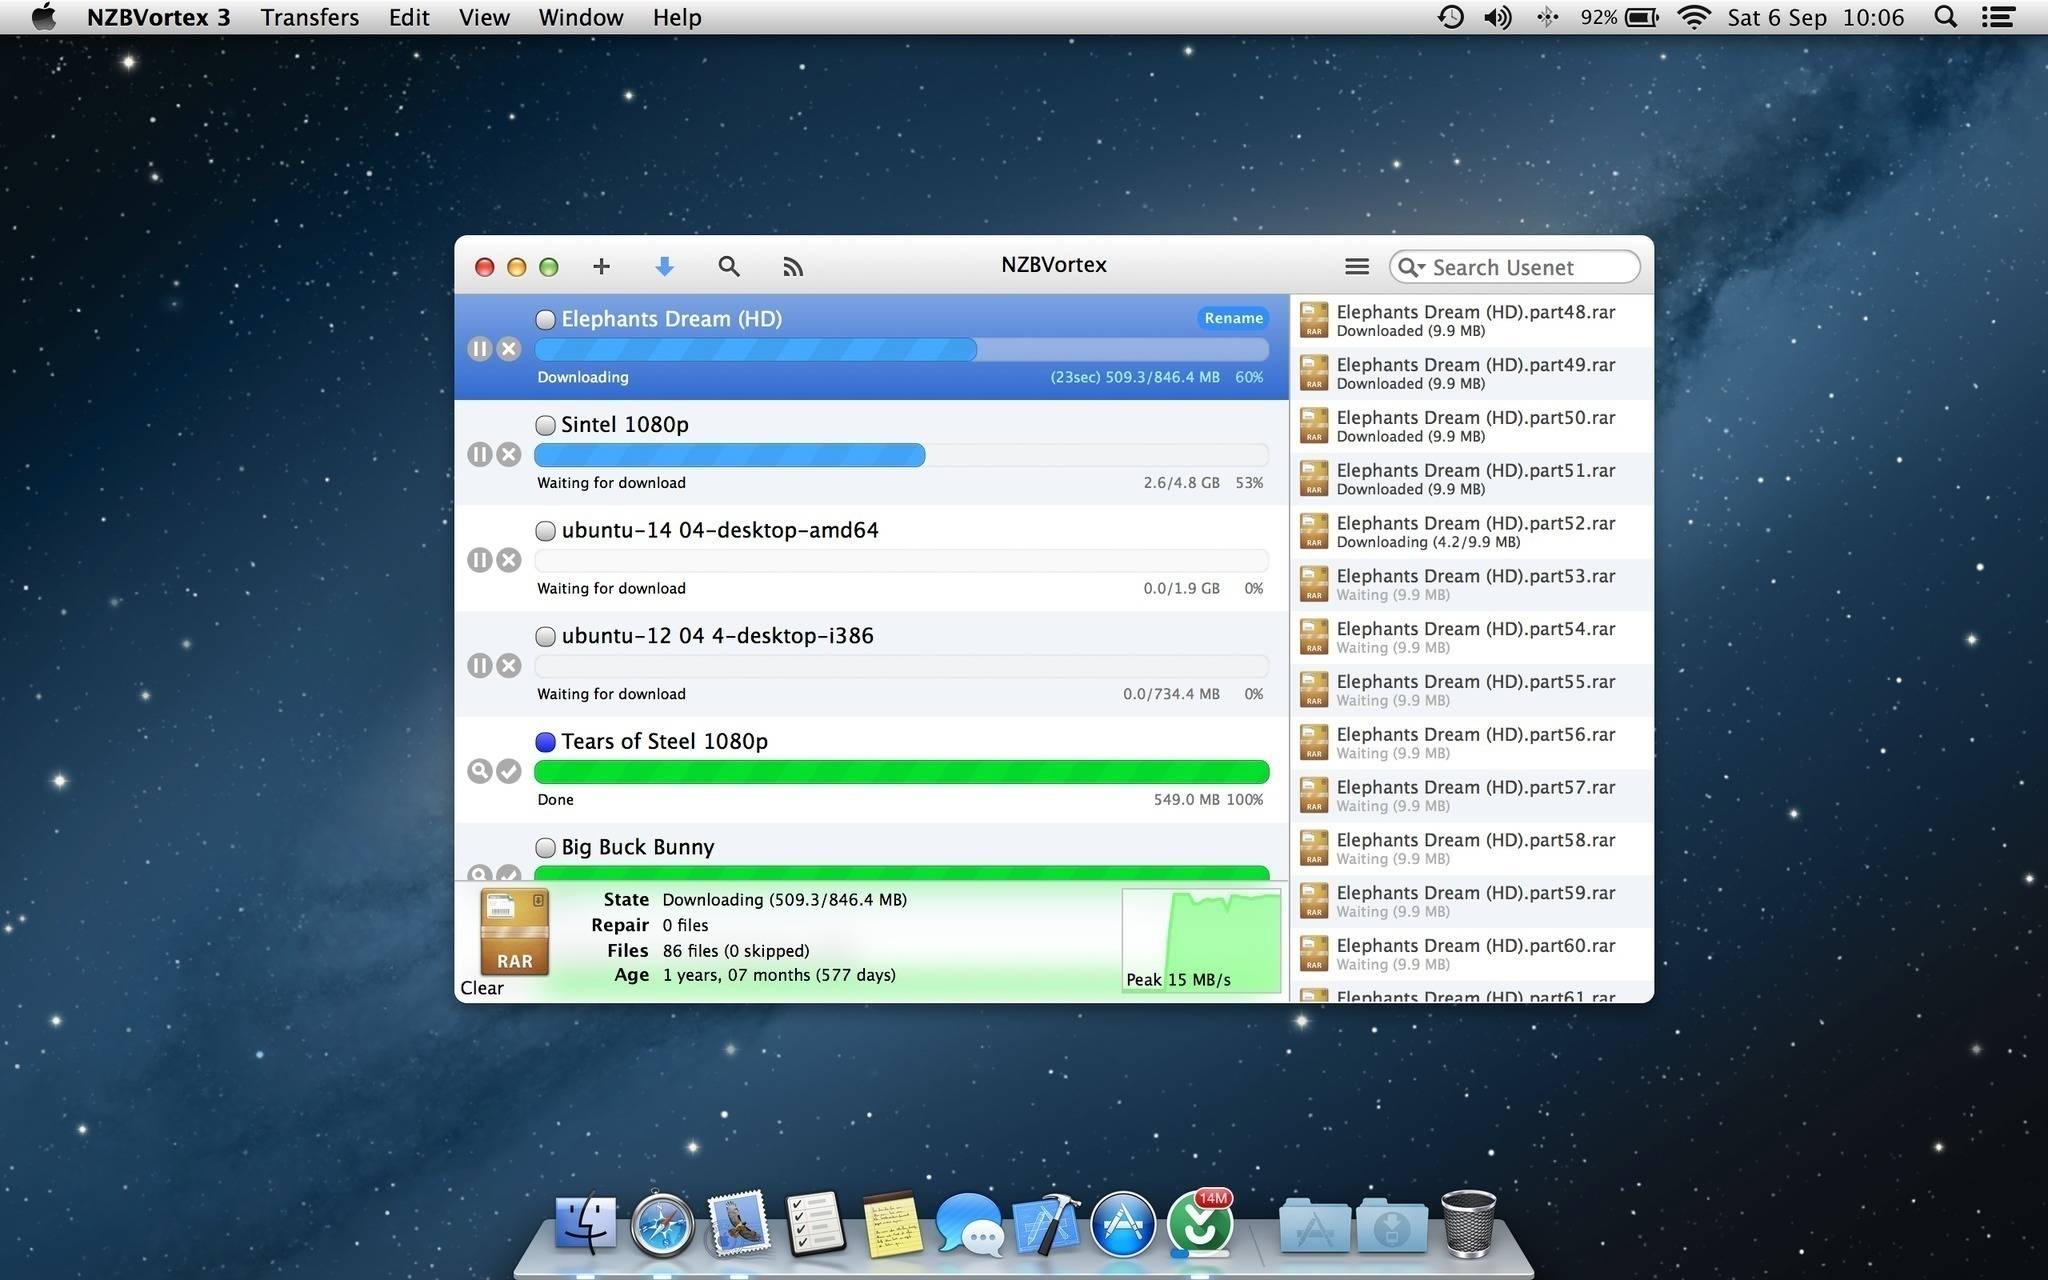
Task: Toggle label circle for Sintel 1080p
Action: (x=545, y=425)
